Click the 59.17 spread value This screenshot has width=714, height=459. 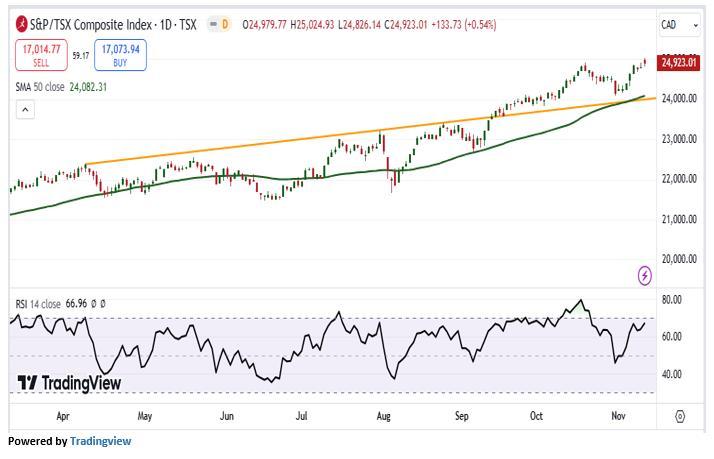tap(80, 54)
